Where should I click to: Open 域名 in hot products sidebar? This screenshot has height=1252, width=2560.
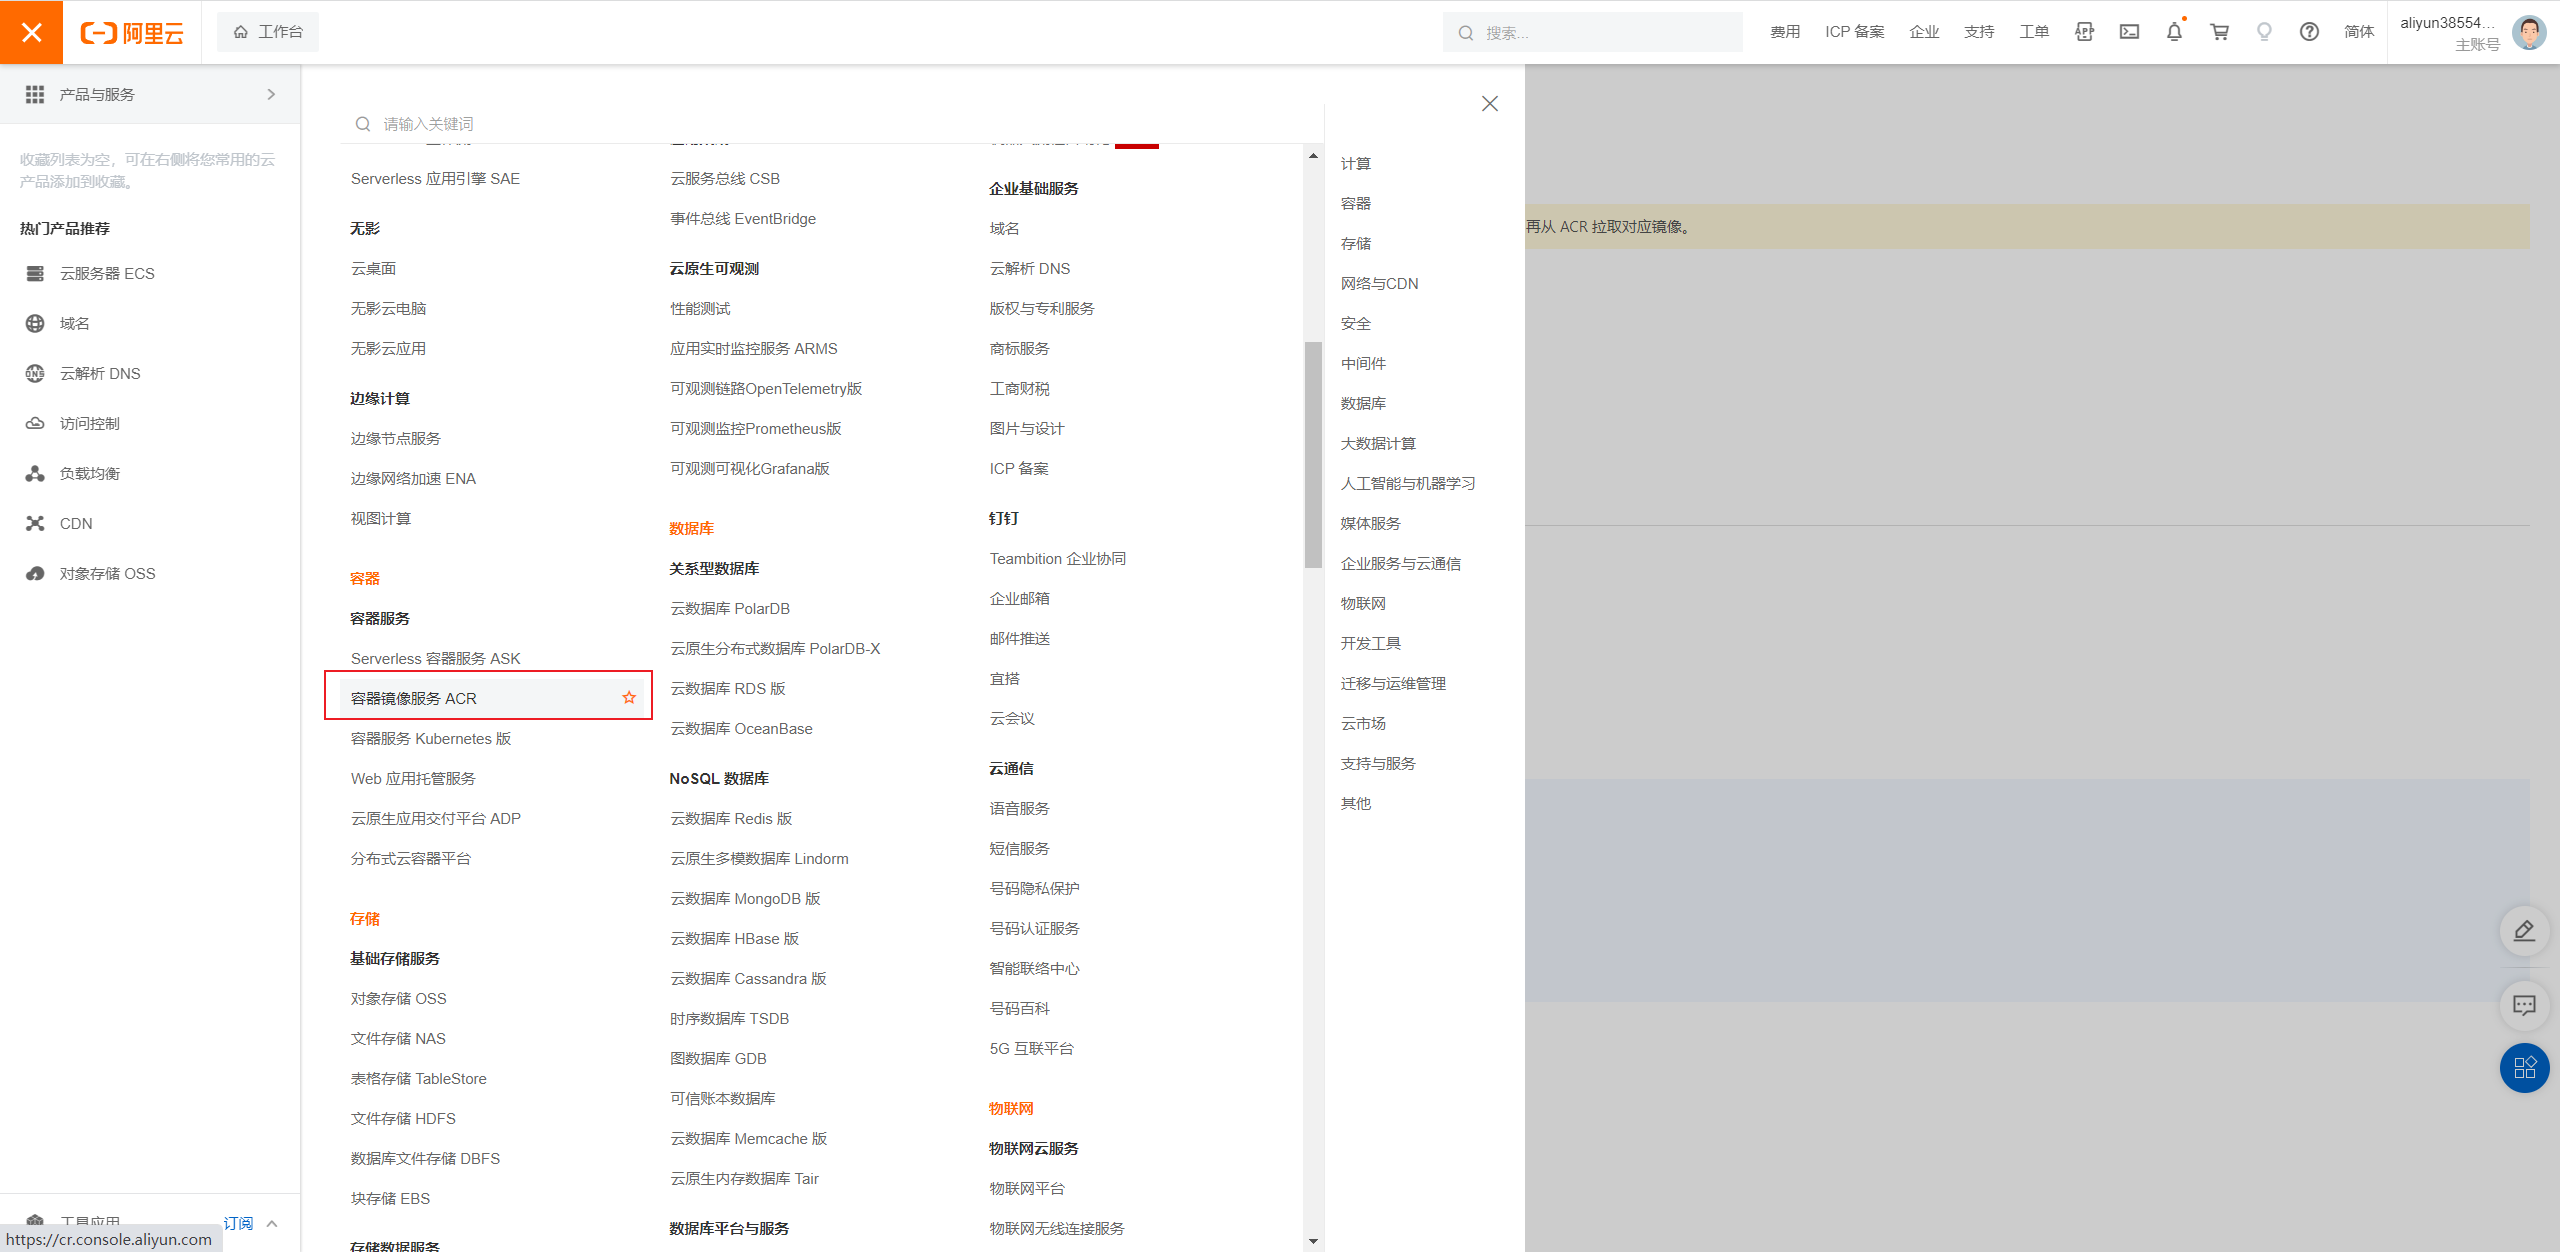[x=74, y=323]
